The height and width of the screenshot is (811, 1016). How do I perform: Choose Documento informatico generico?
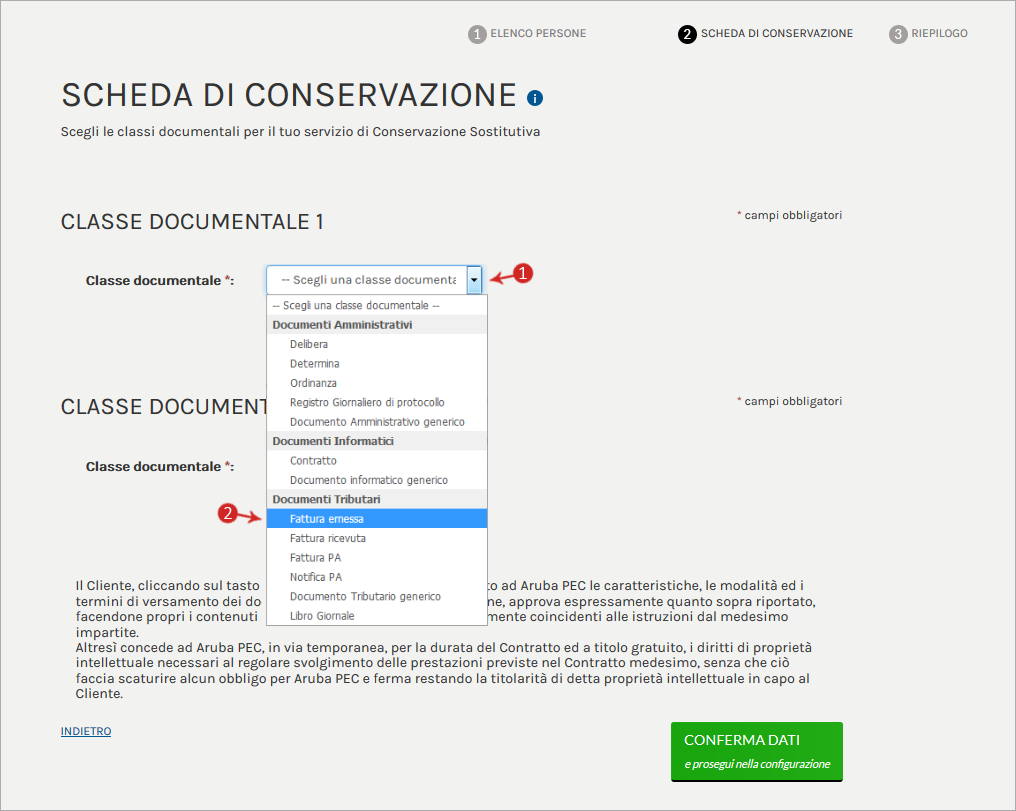point(376,480)
